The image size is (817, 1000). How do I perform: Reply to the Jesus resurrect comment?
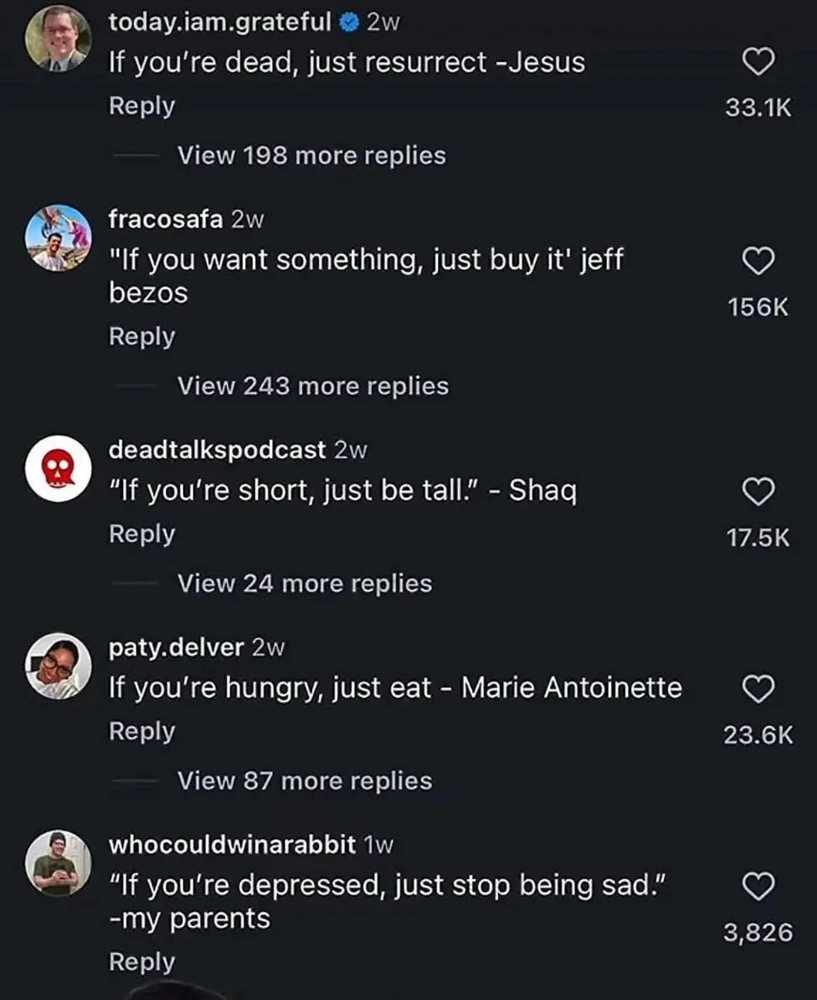click(x=141, y=106)
